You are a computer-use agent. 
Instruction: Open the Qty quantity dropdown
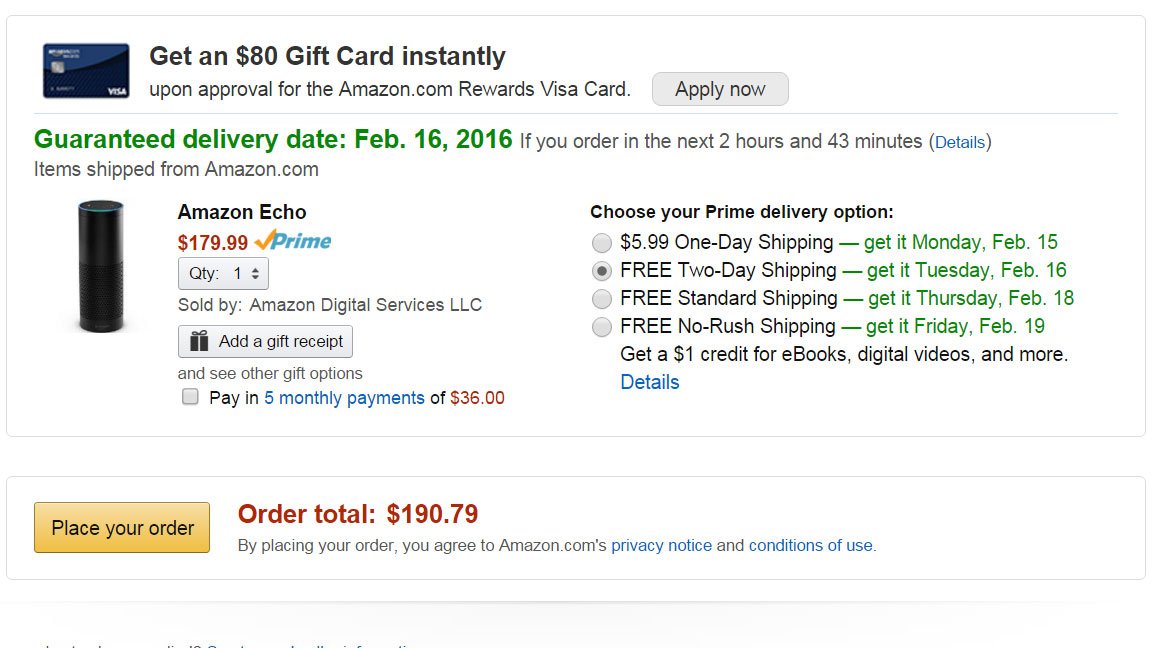[x=223, y=273]
